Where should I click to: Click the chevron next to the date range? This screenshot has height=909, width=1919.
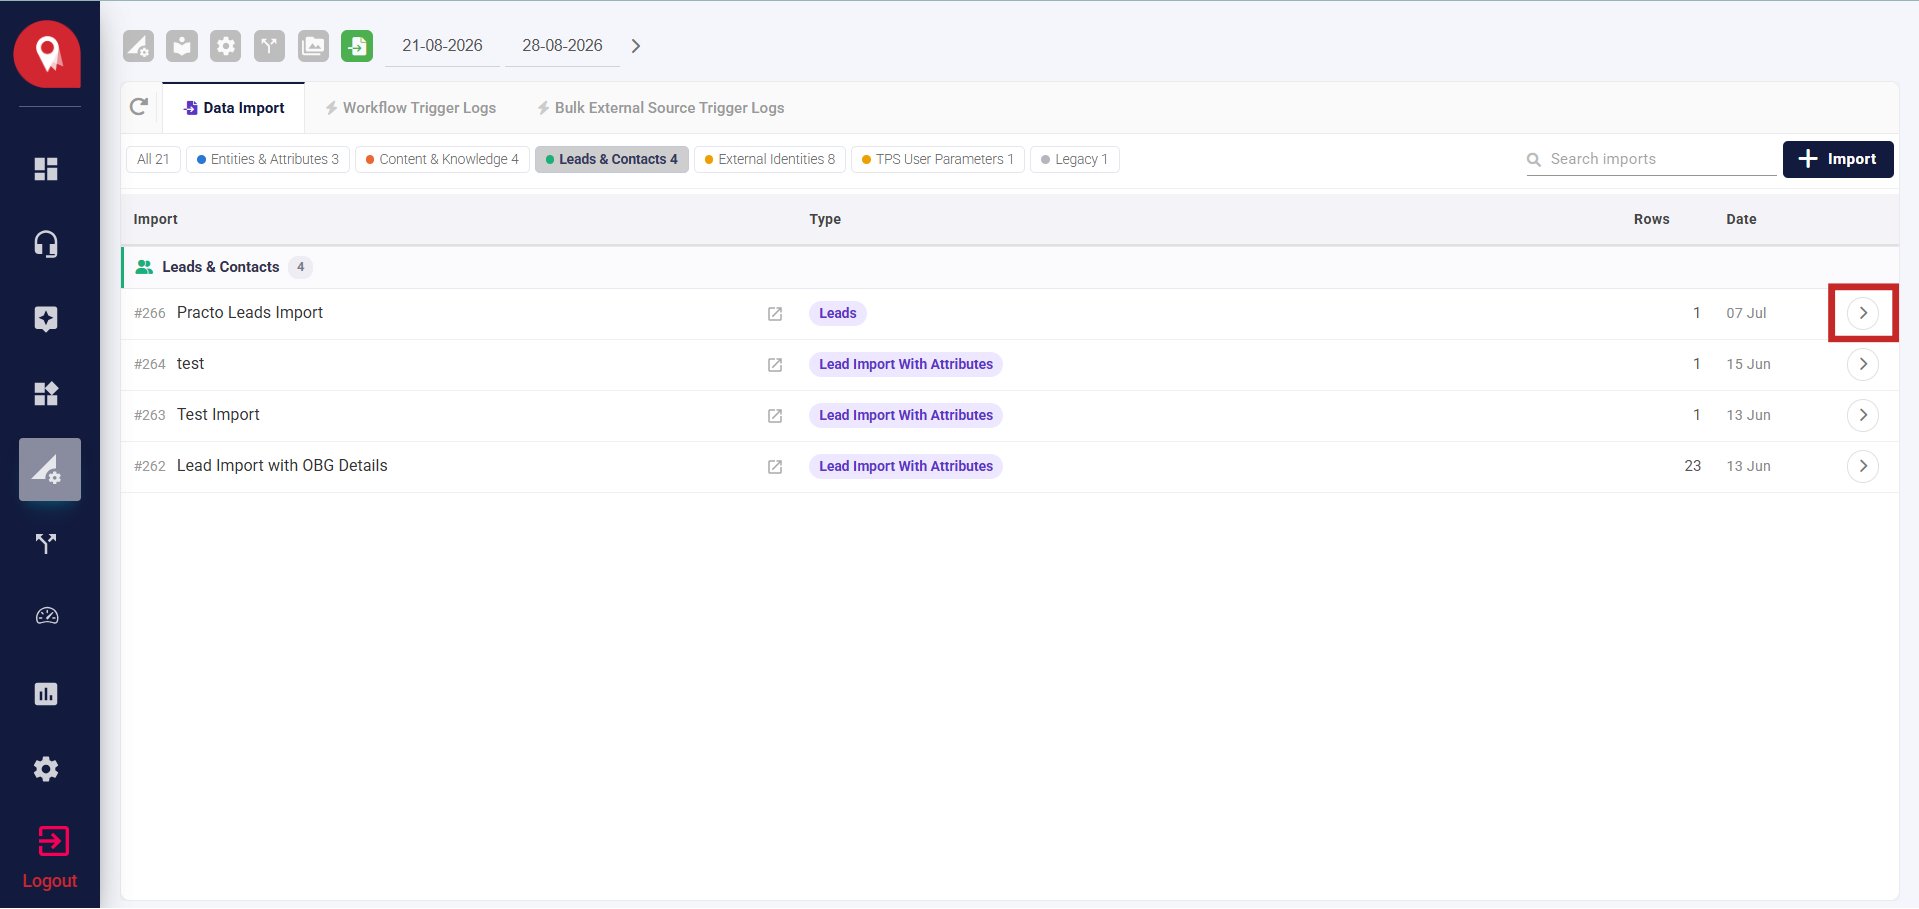[636, 46]
